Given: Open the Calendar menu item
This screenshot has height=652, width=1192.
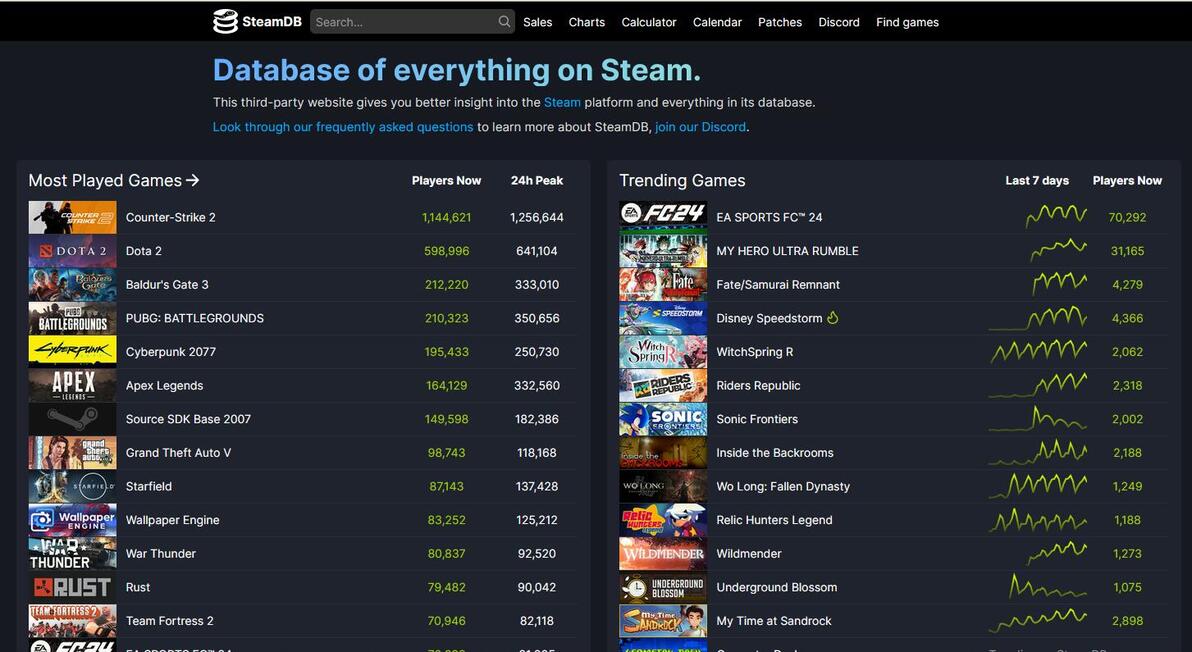Looking at the screenshot, I should pyautogui.click(x=717, y=22).
